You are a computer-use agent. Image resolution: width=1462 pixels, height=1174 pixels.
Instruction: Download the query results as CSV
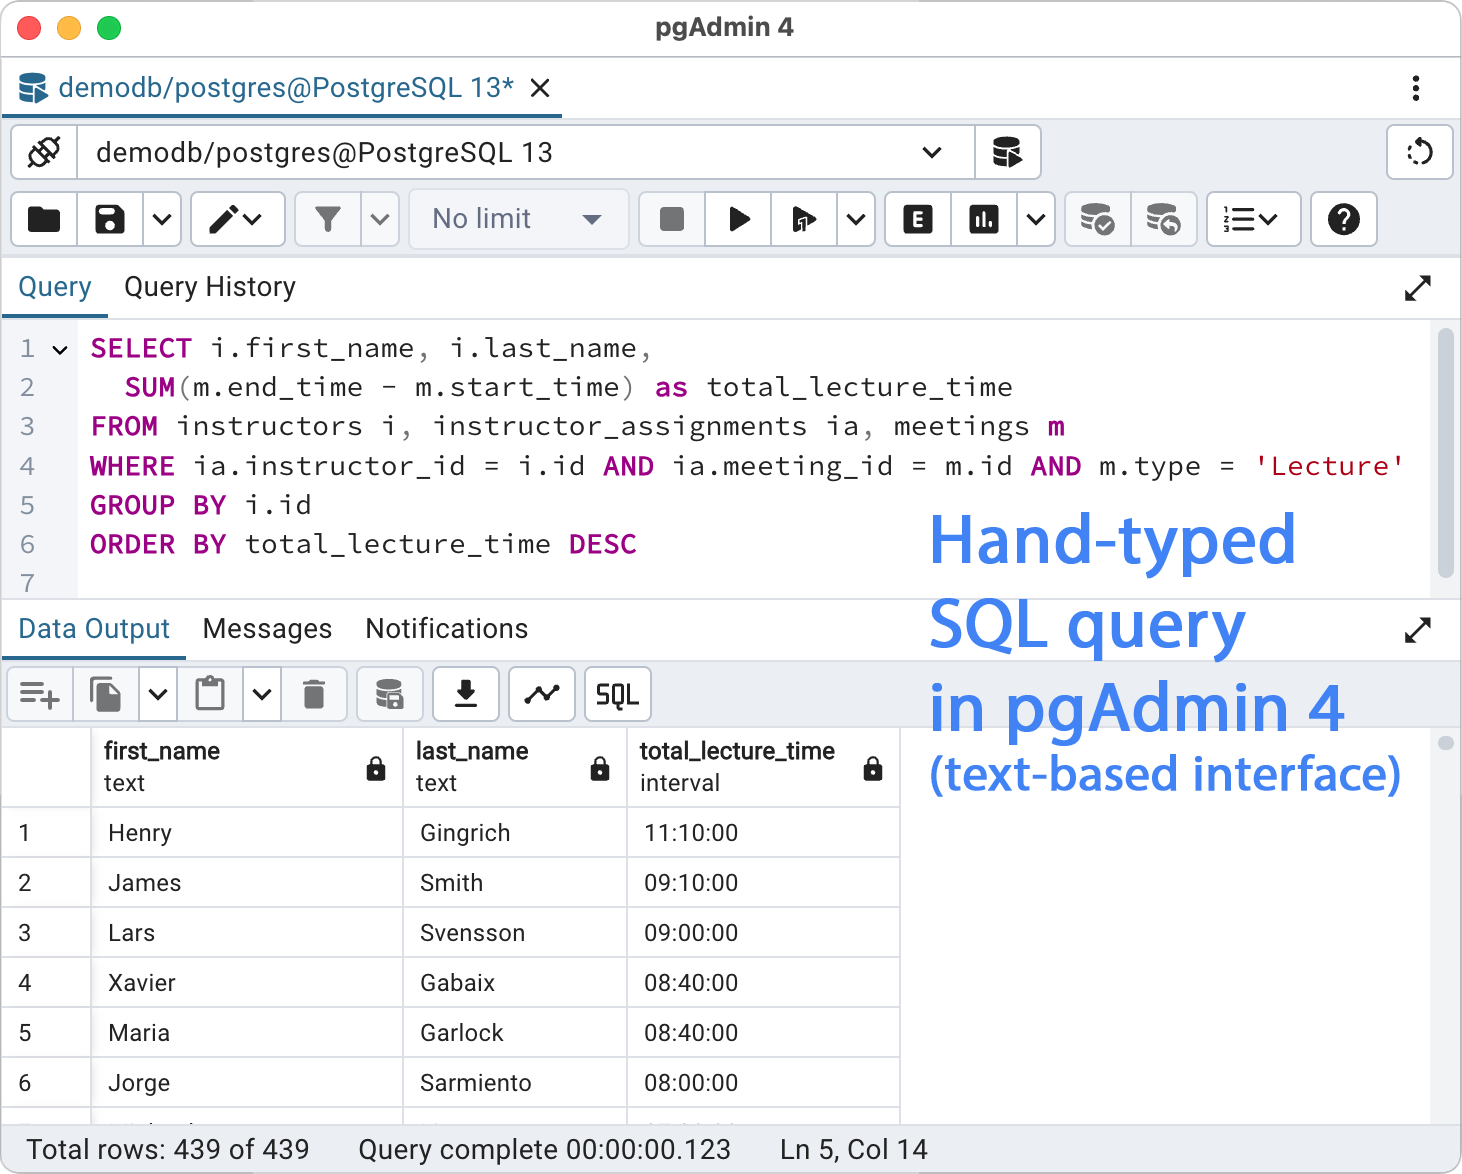(x=465, y=693)
